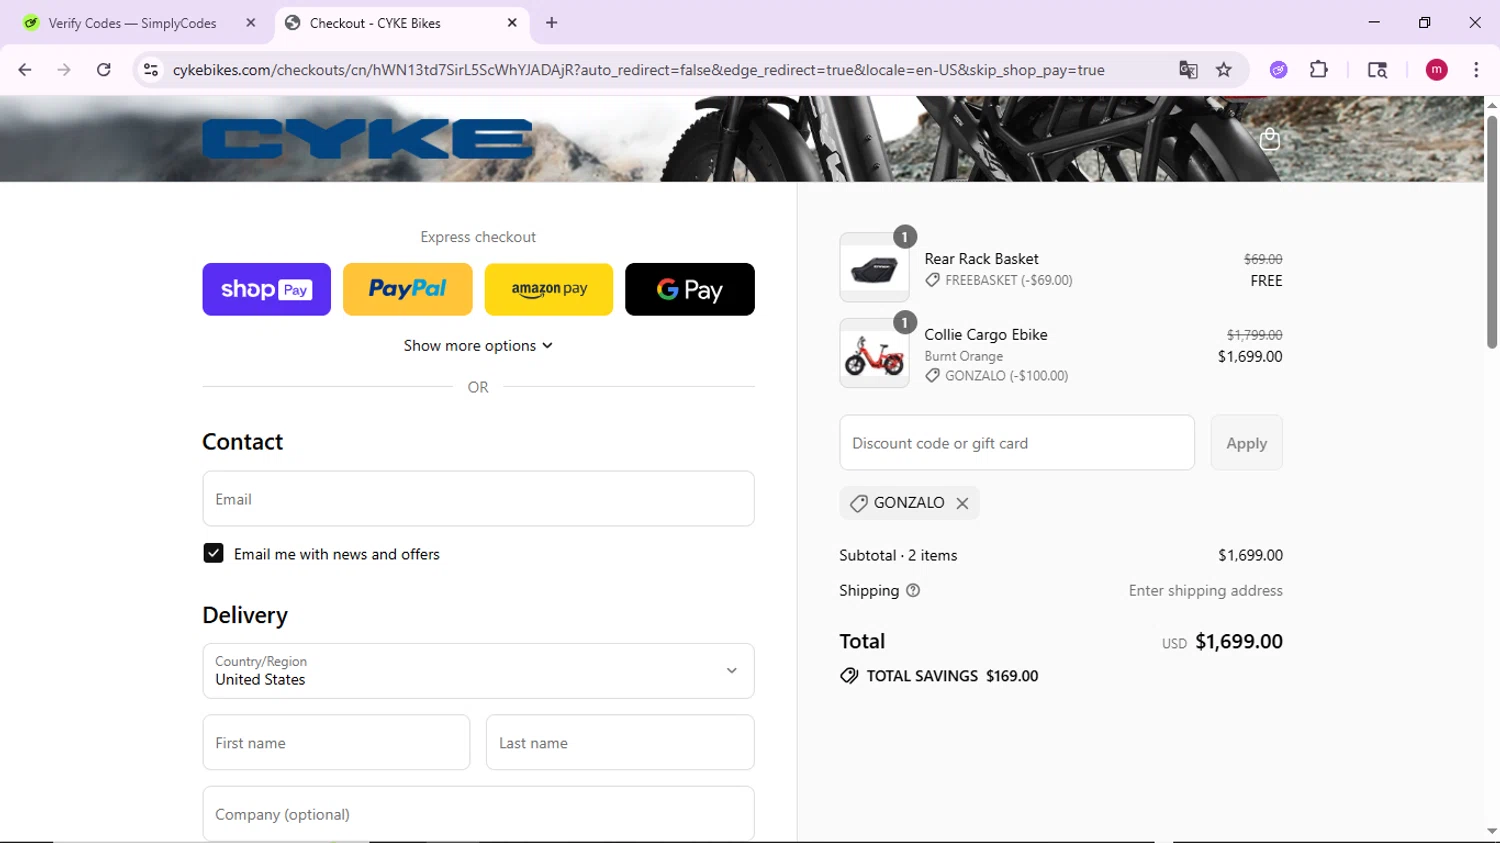This screenshot has width=1500, height=843.
Task: Click the First name field
Action: [336, 743]
